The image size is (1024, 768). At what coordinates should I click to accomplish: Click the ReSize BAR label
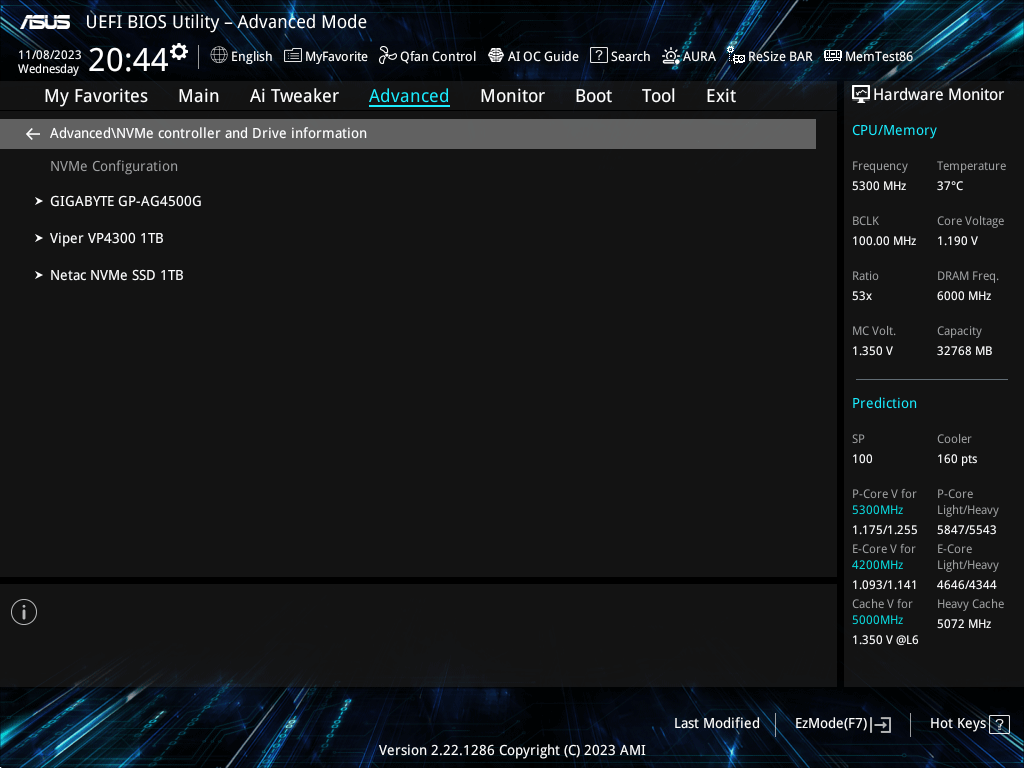tap(780, 56)
